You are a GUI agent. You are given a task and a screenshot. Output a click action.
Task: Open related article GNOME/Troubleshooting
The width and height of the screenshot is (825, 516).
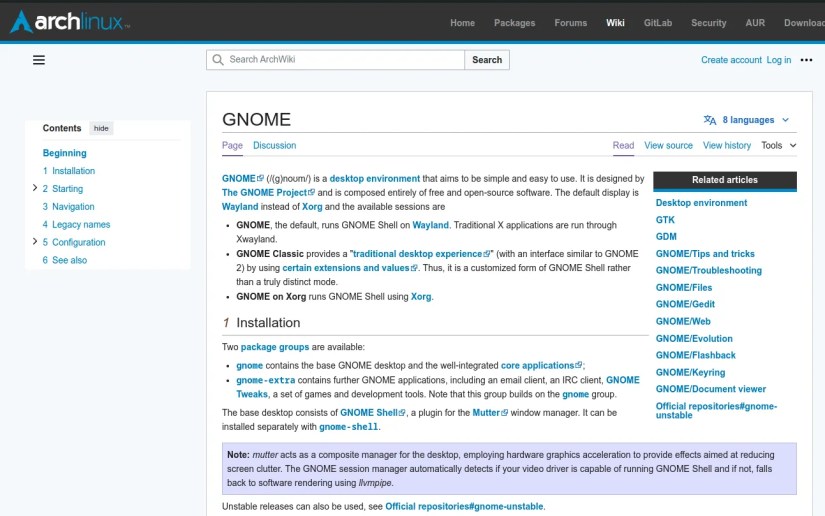[x=708, y=270]
